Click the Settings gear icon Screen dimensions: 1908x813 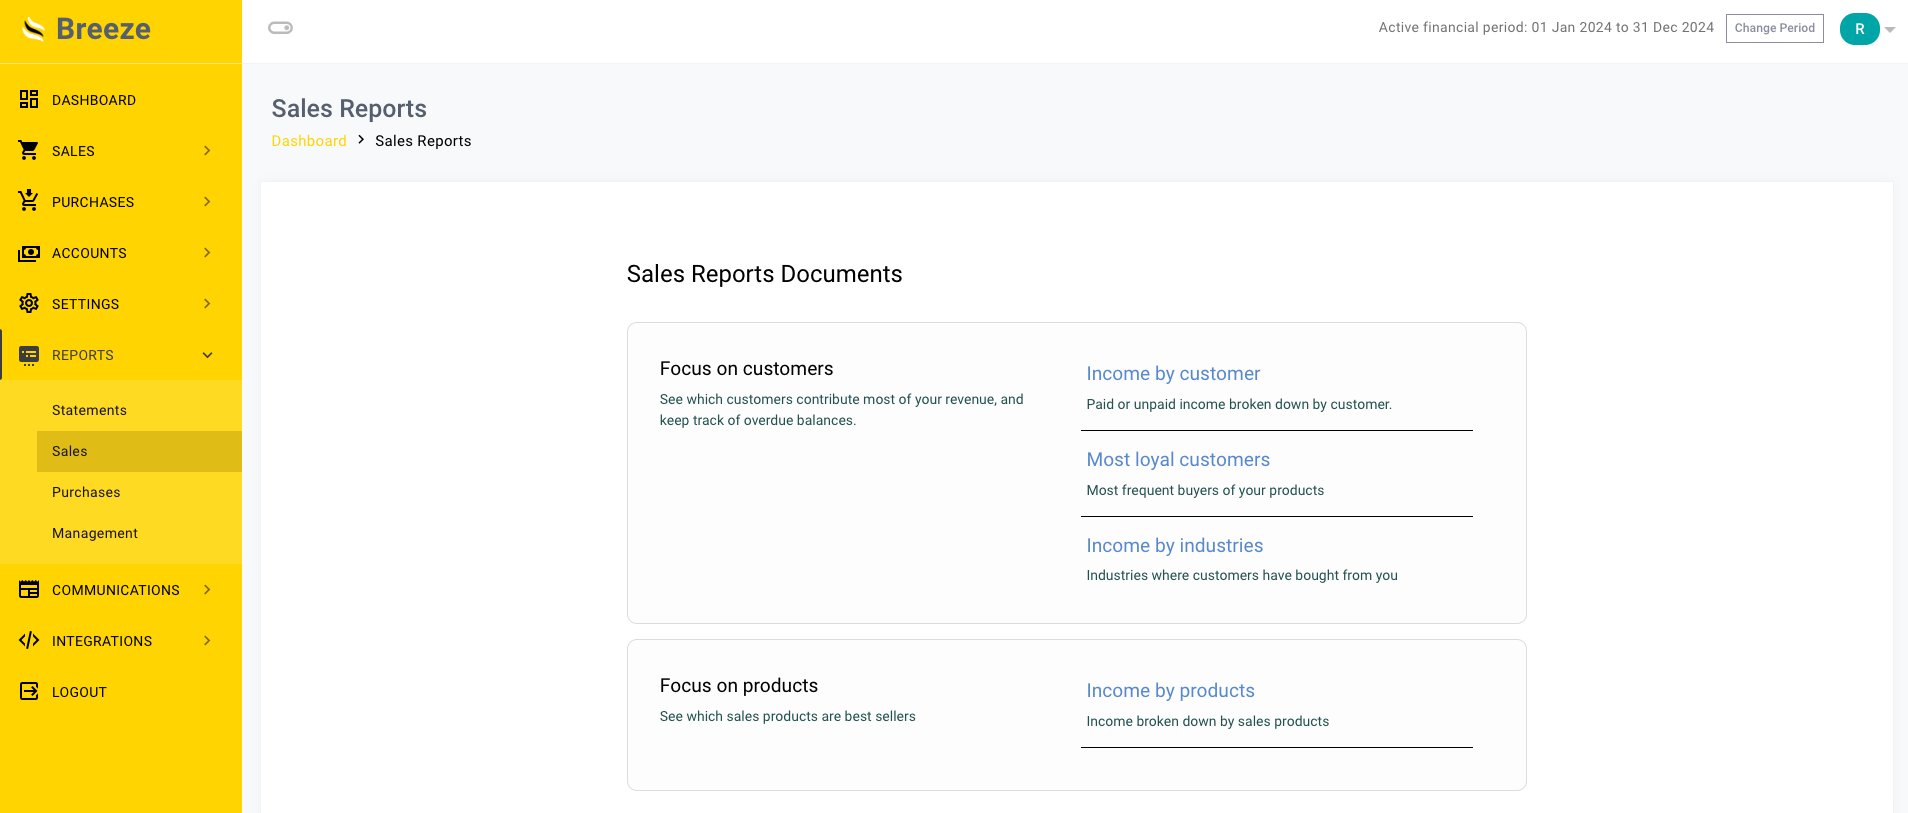point(29,304)
